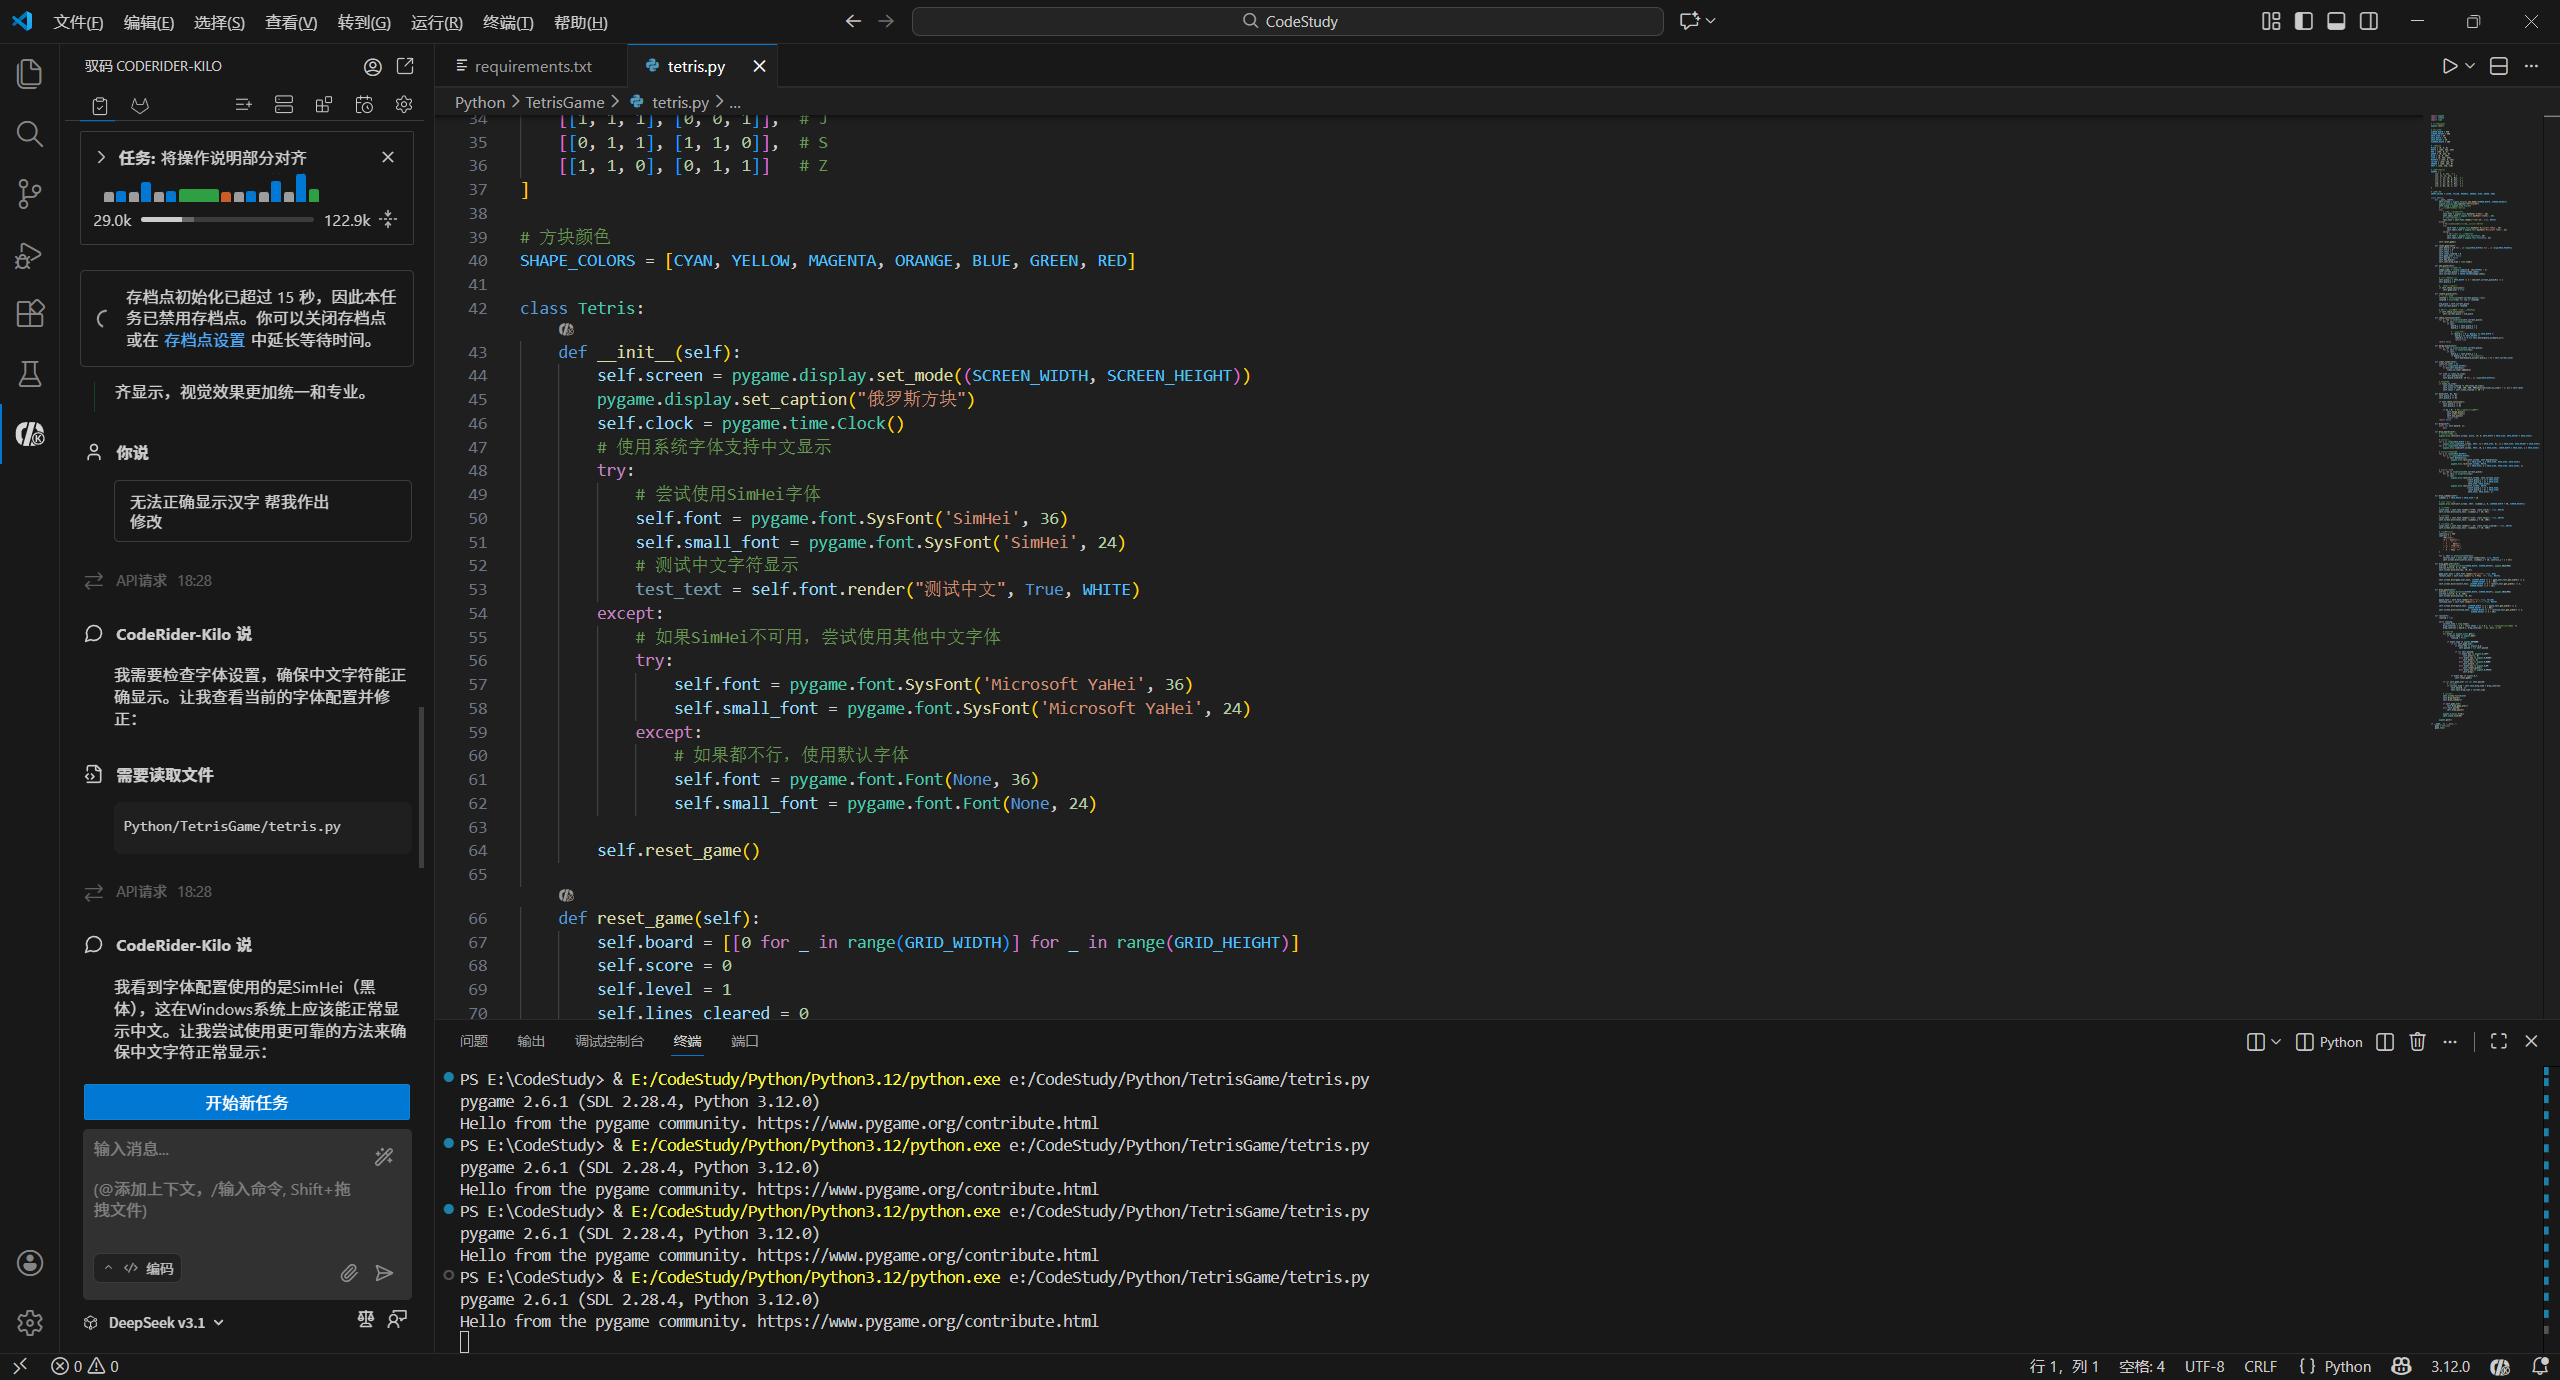
Task: Open the Source Control view
Action: 29,194
